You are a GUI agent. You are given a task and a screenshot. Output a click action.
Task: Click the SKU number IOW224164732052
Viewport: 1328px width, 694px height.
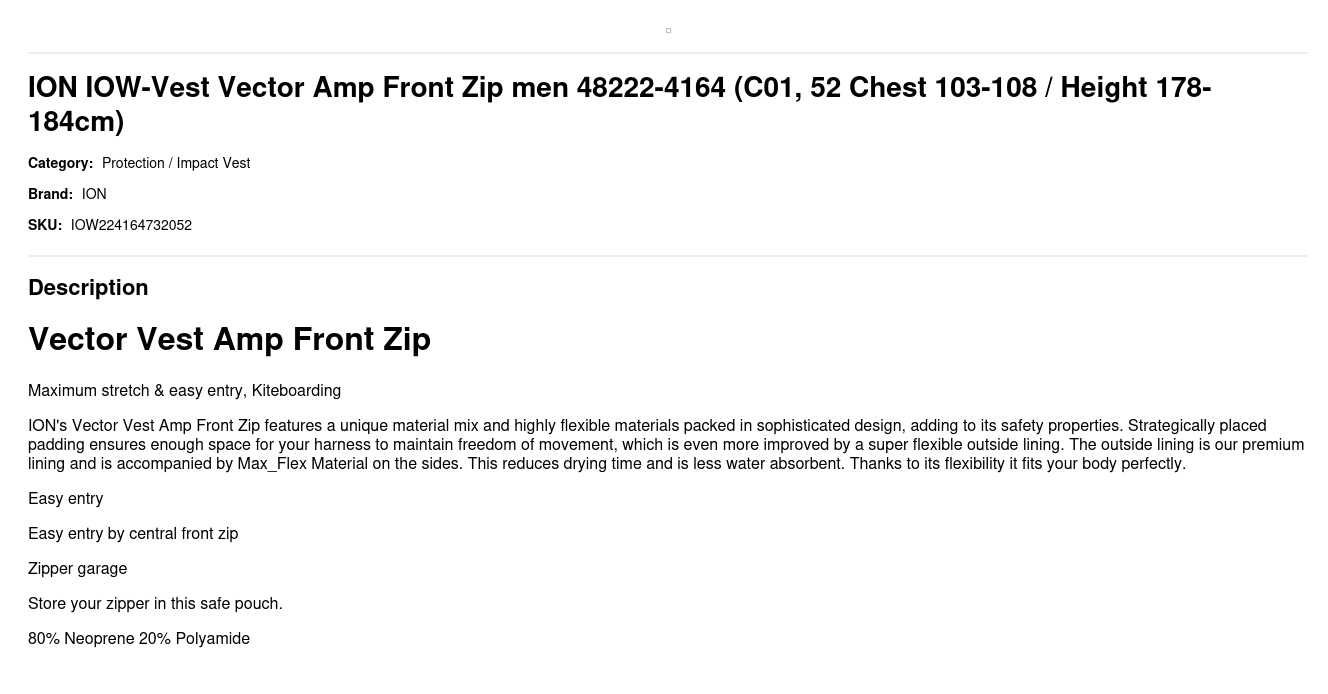(x=131, y=225)
